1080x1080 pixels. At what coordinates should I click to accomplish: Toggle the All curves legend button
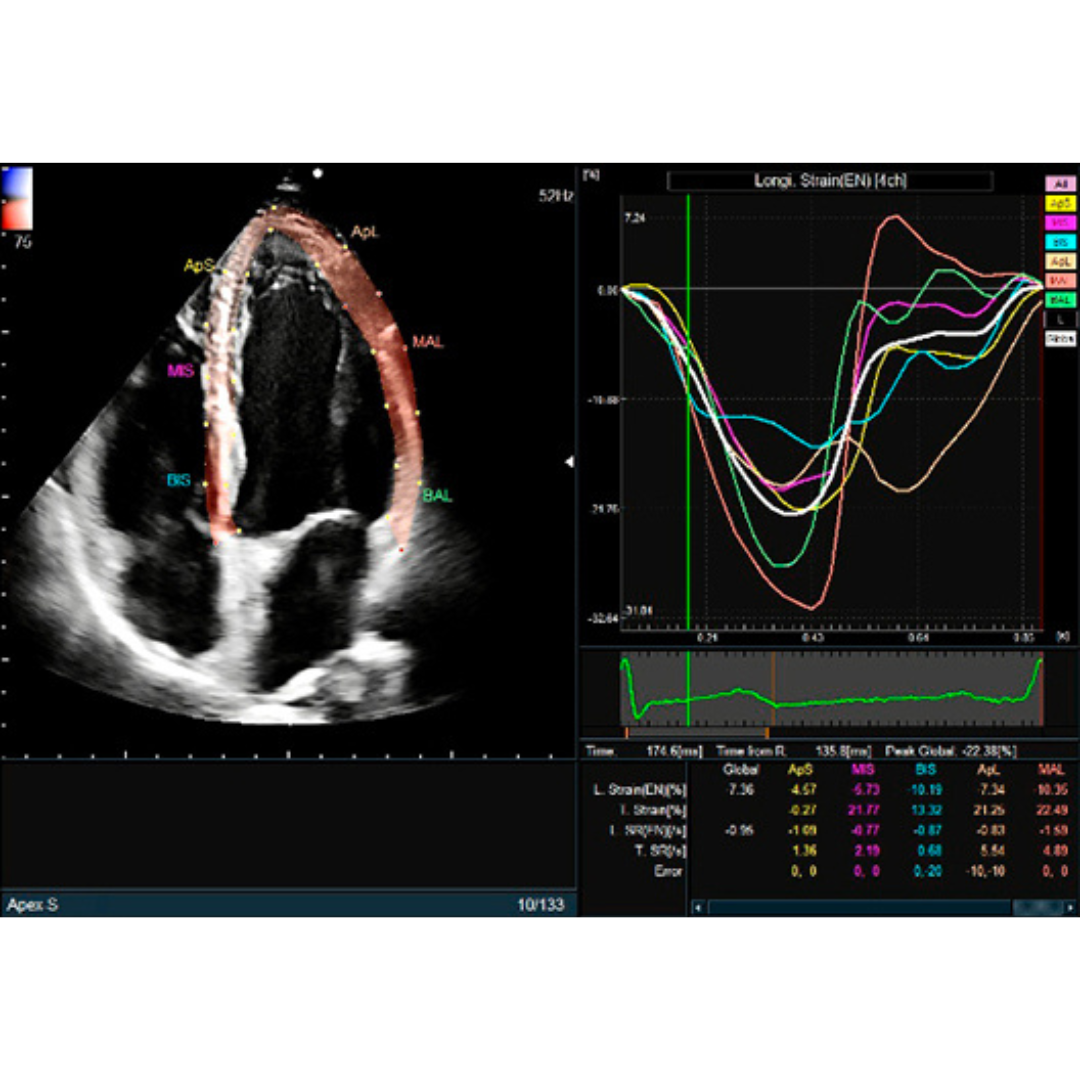pos(1061,184)
